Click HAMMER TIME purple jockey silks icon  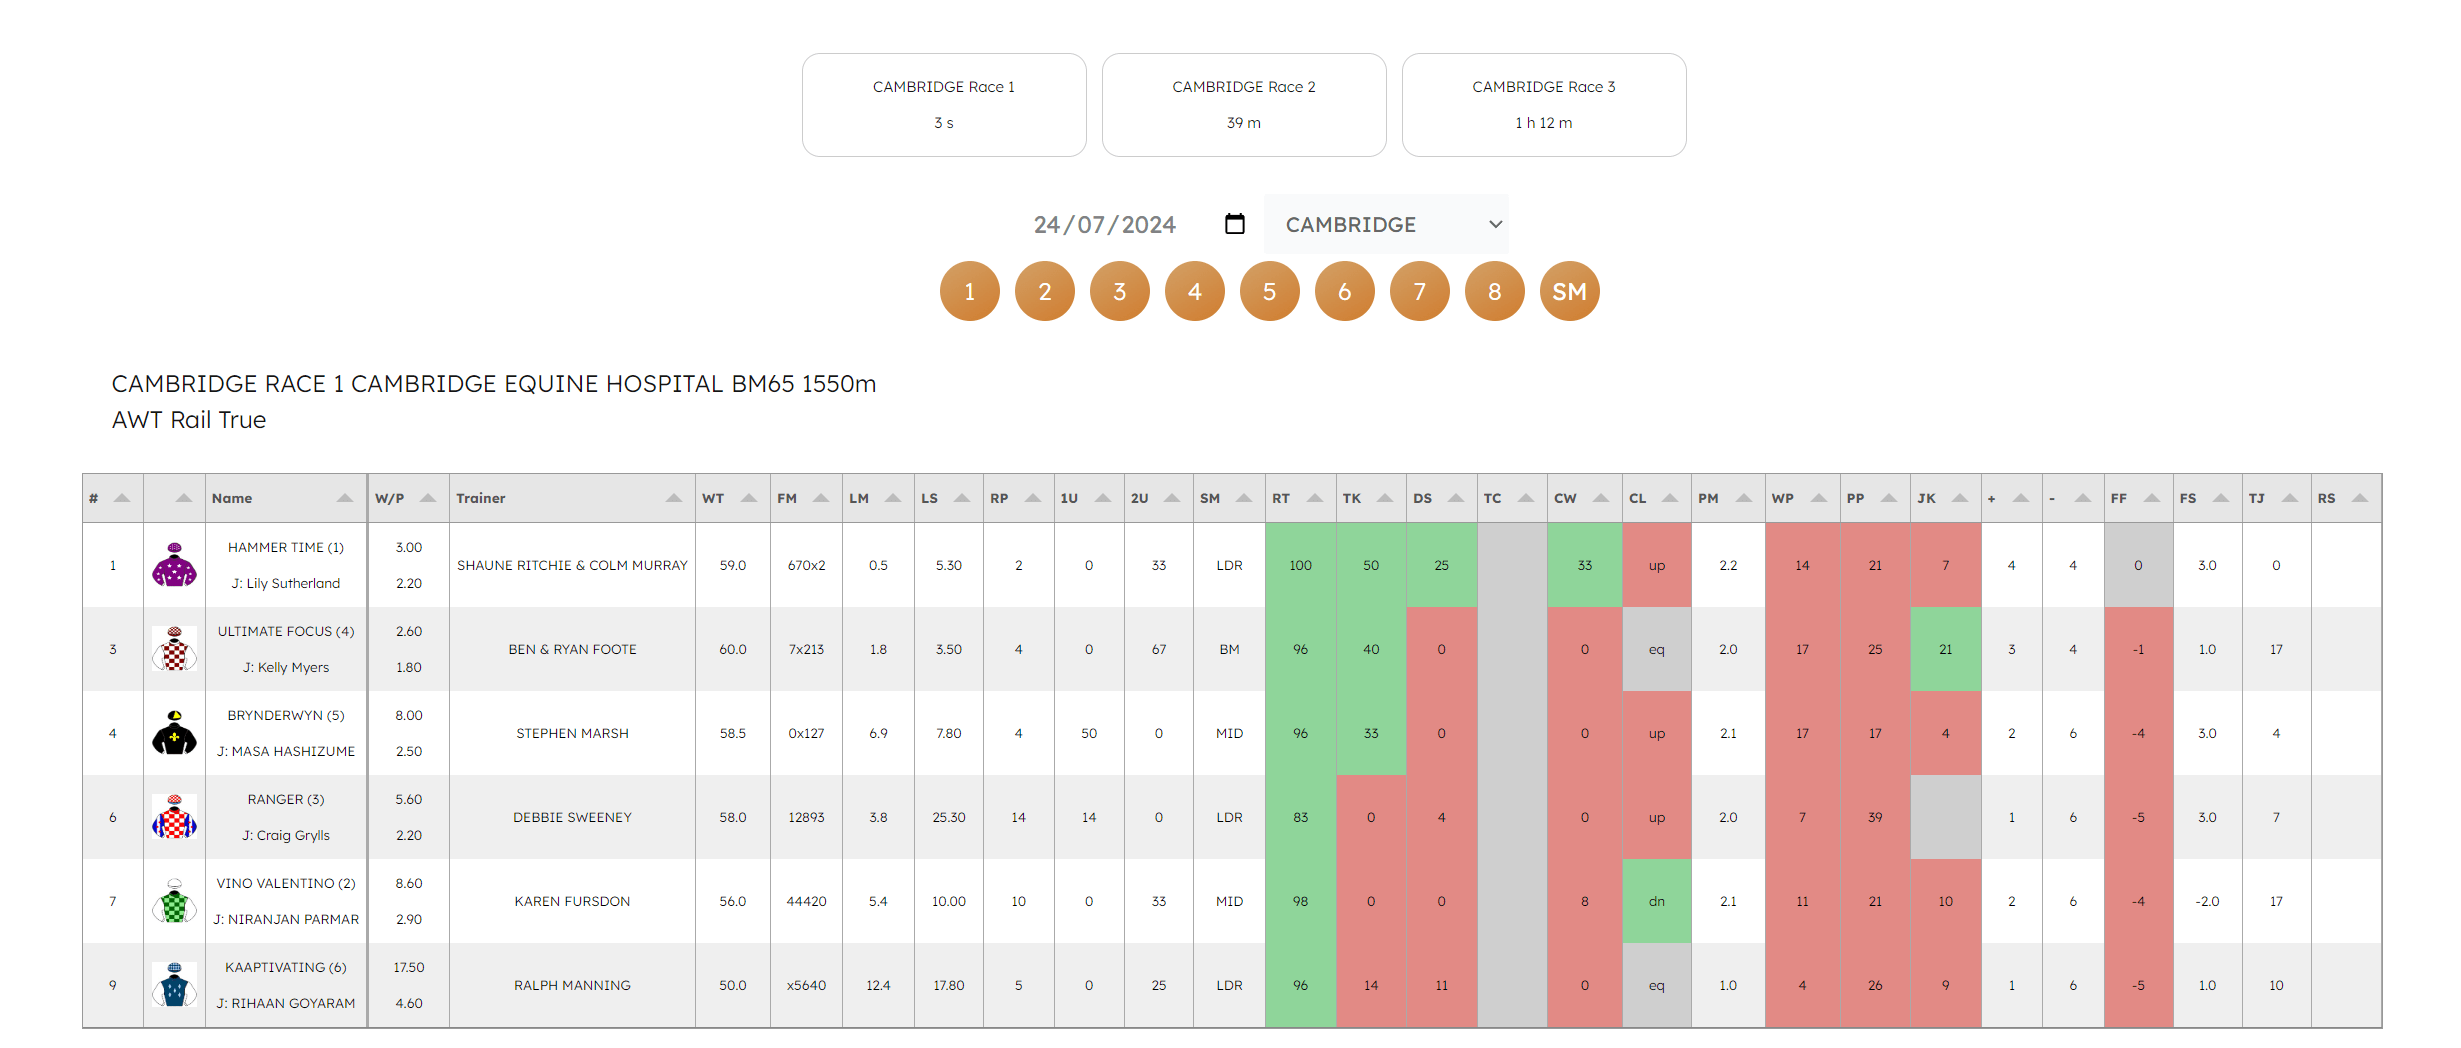[174, 565]
